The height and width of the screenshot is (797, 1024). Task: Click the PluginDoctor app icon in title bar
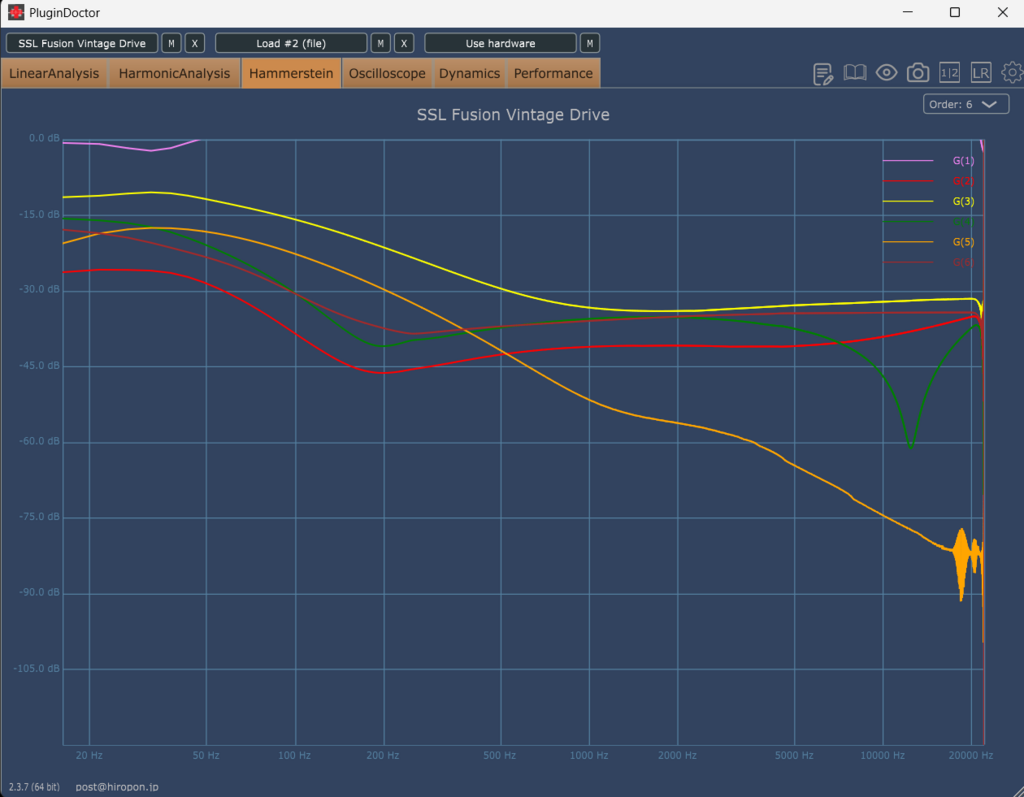point(16,12)
